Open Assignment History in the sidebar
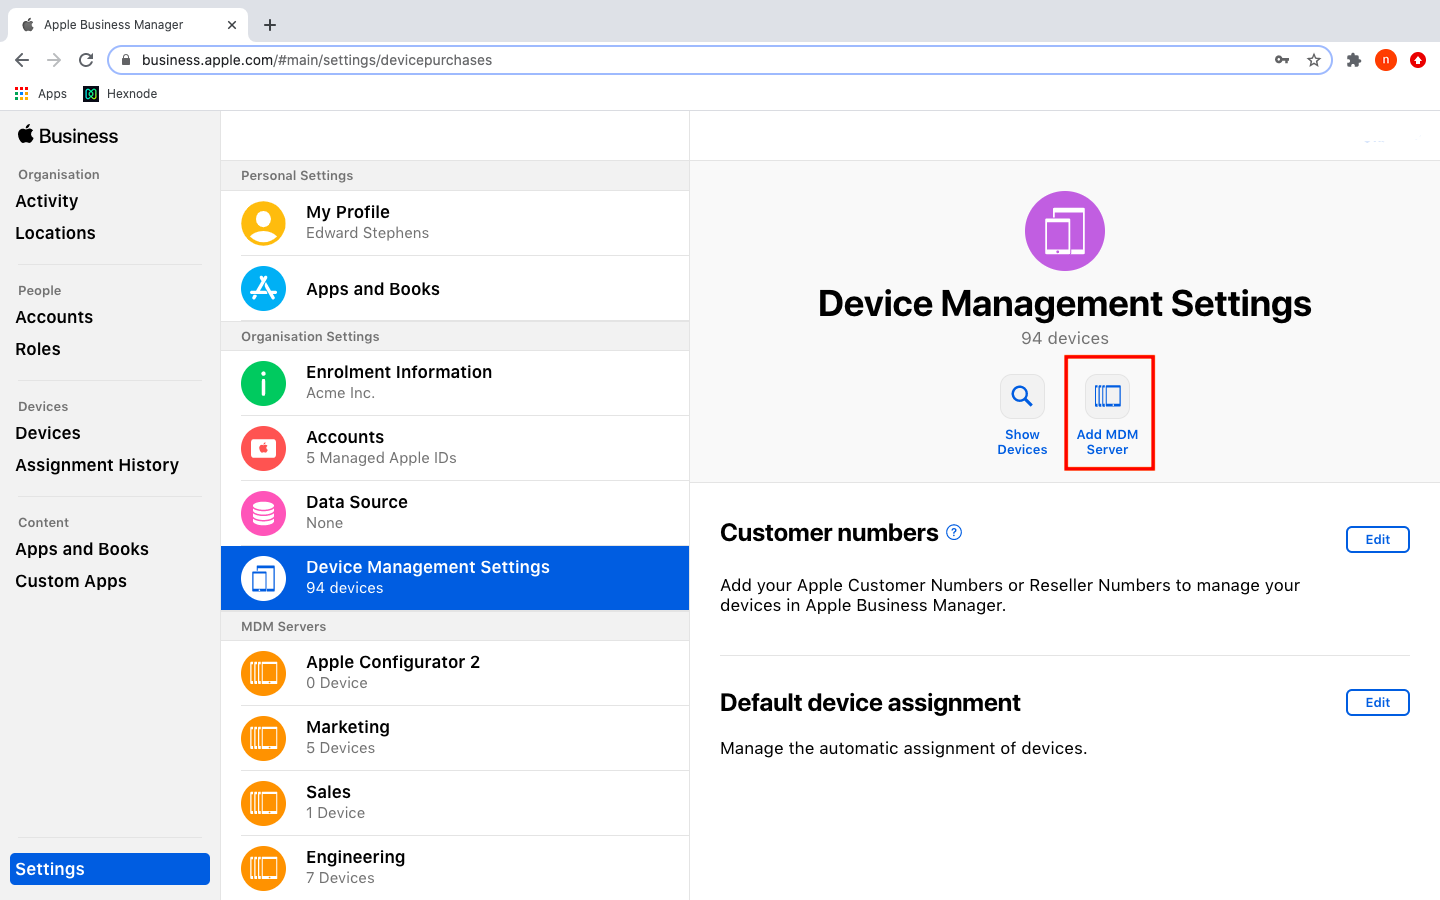Screen dimensions: 1440x900 (x=97, y=465)
